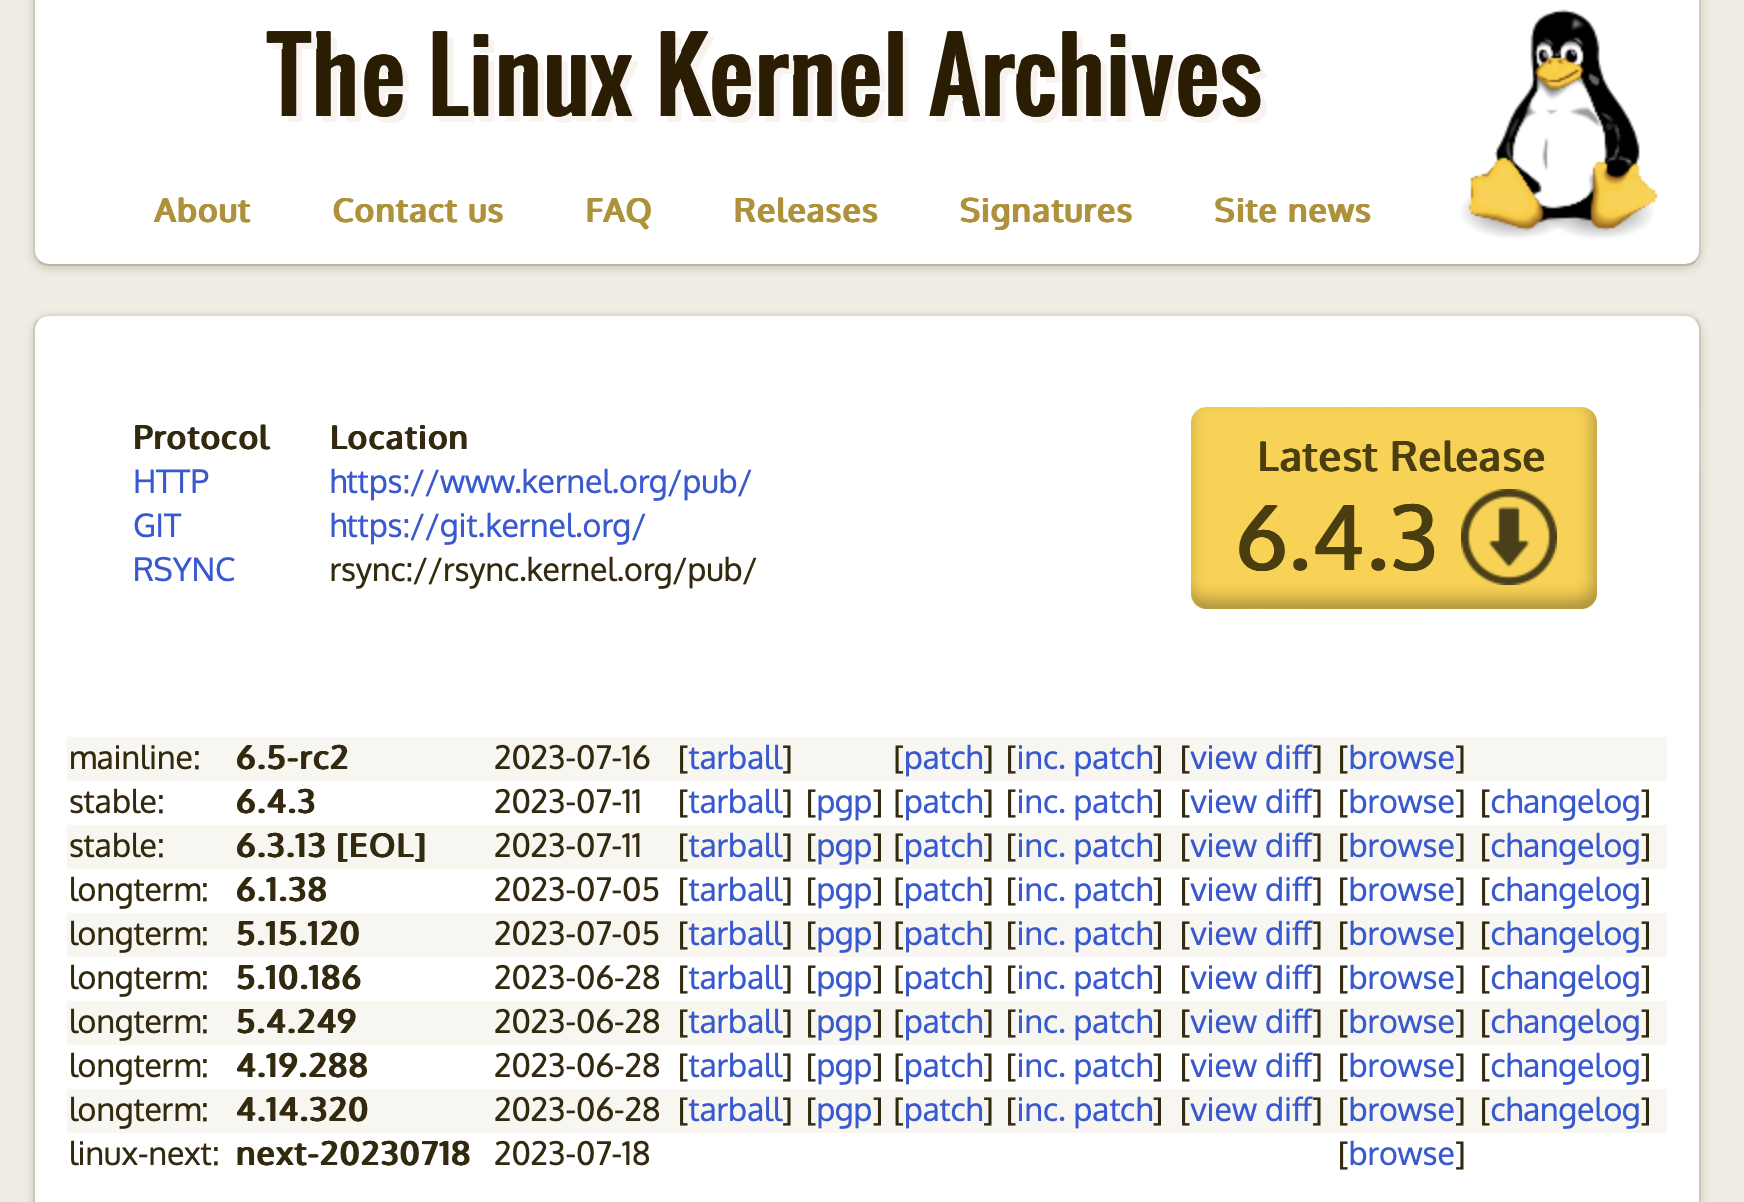Open pgp signature for longterm 5.15.120
The height and width of the screenshot is (1202, 1744).
pos(844,934)
